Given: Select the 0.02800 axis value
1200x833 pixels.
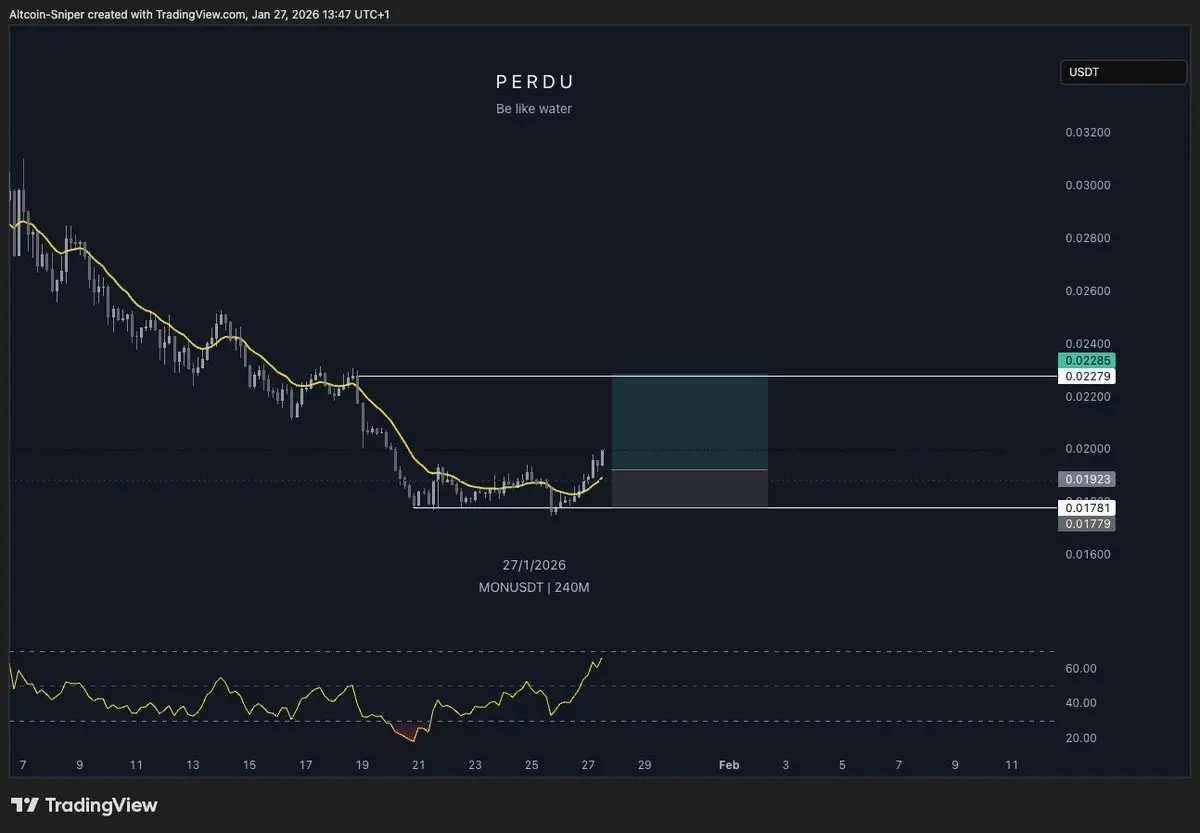Looking at the screenshot, I should 1088,238.
